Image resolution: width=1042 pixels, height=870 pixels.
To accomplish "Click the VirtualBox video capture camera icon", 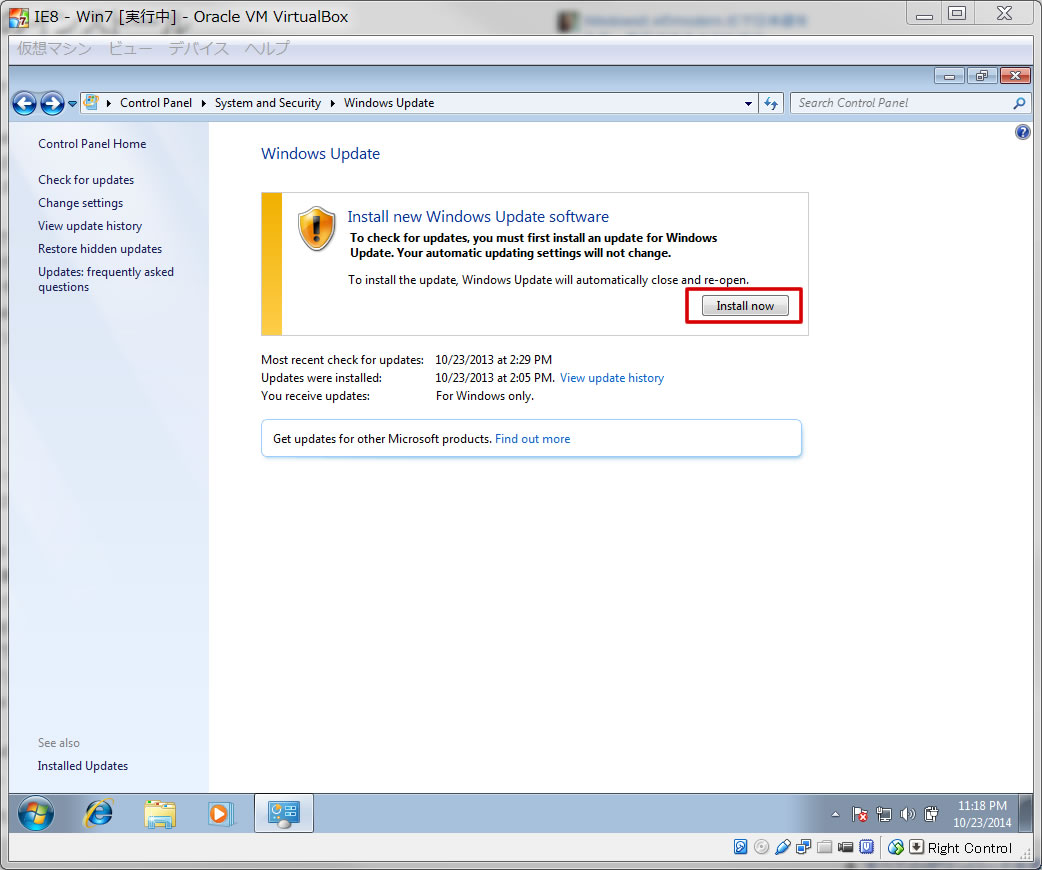I will coord(845,847).
